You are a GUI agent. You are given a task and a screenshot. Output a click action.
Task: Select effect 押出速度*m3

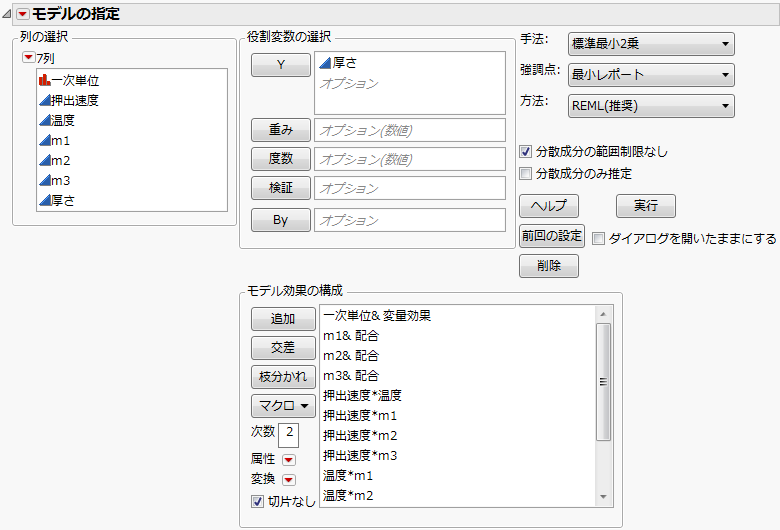click(360, 455)
